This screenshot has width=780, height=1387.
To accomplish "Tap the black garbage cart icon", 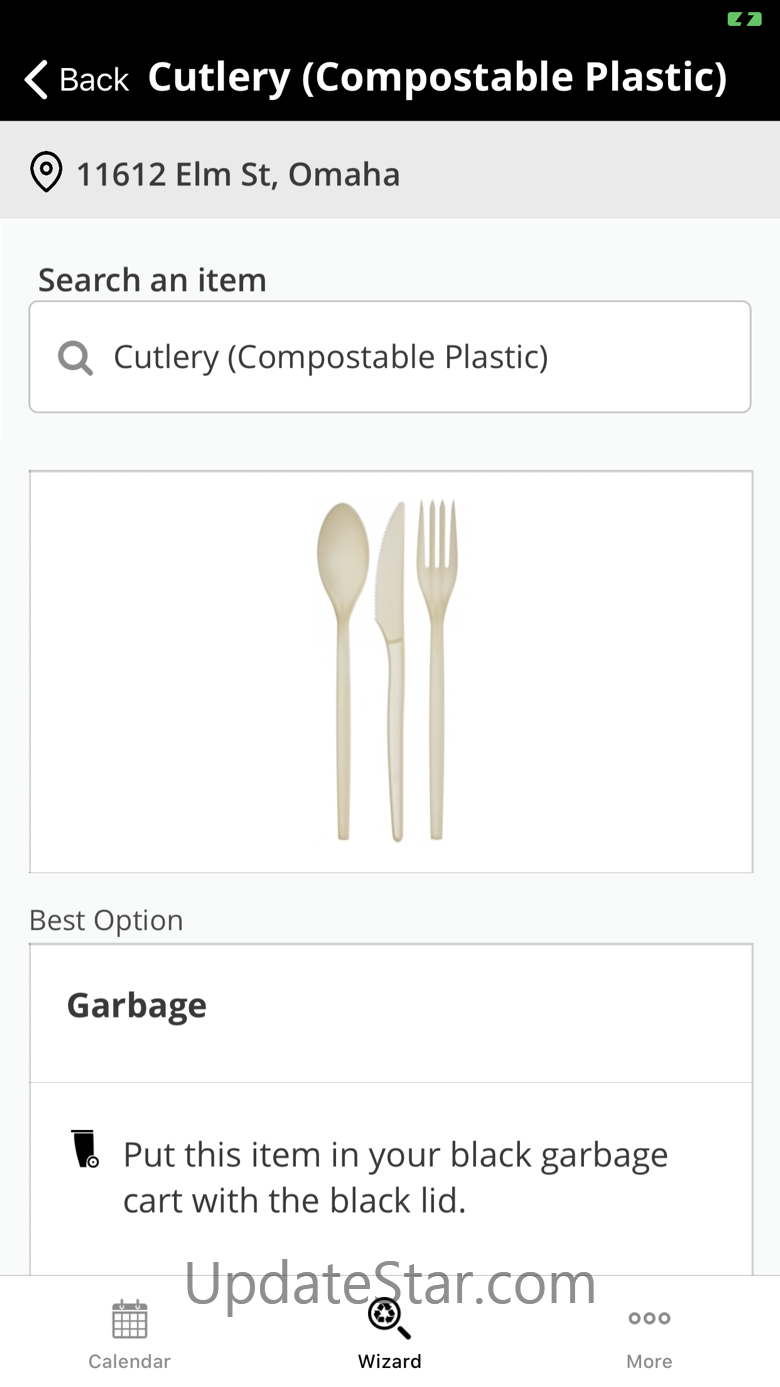I will [86, 1149].
